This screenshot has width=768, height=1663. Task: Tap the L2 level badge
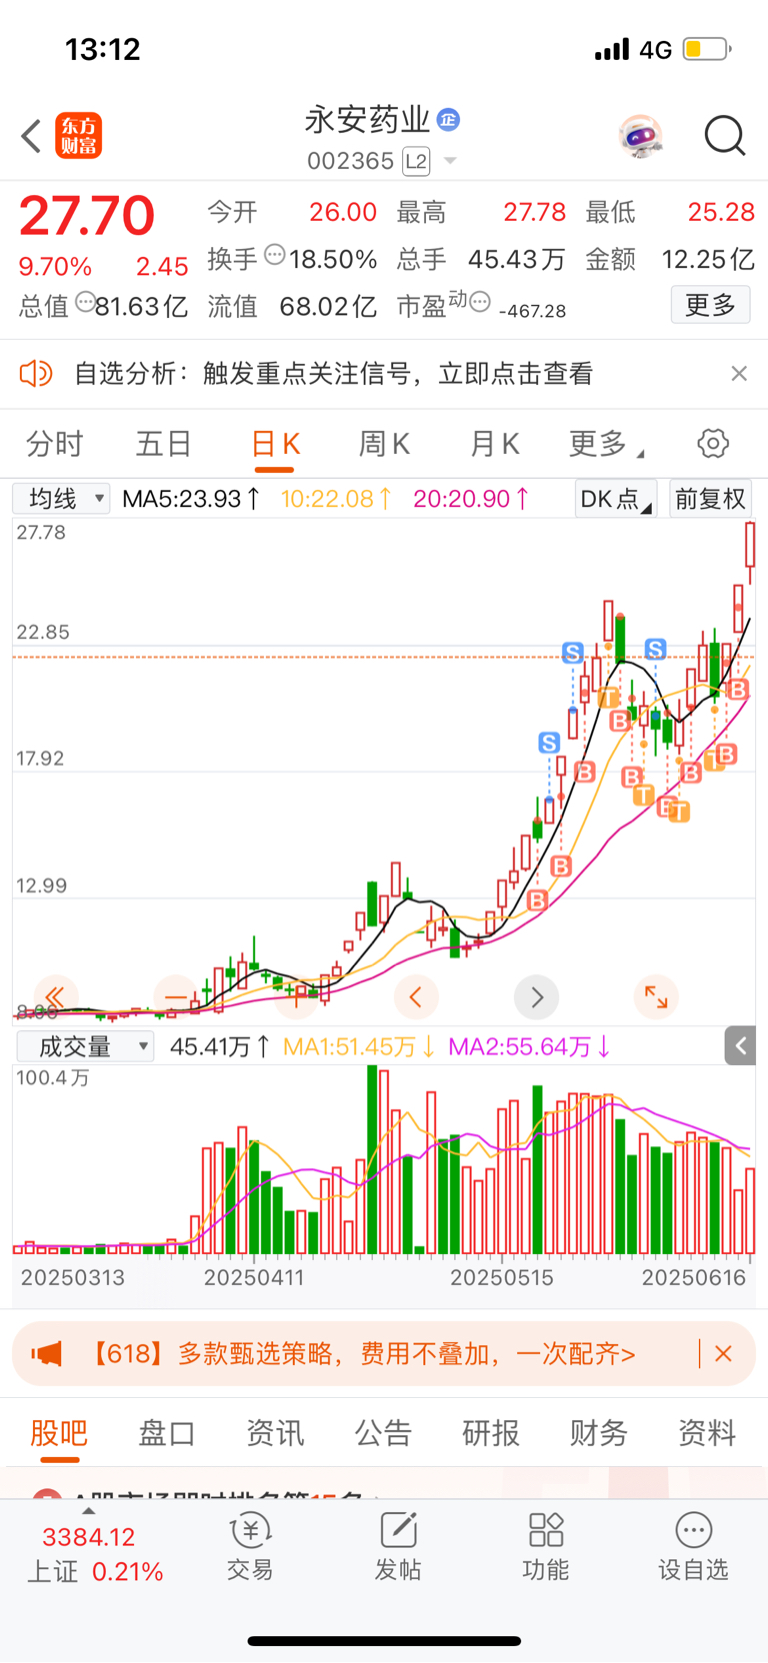click(x=416, y=161)
